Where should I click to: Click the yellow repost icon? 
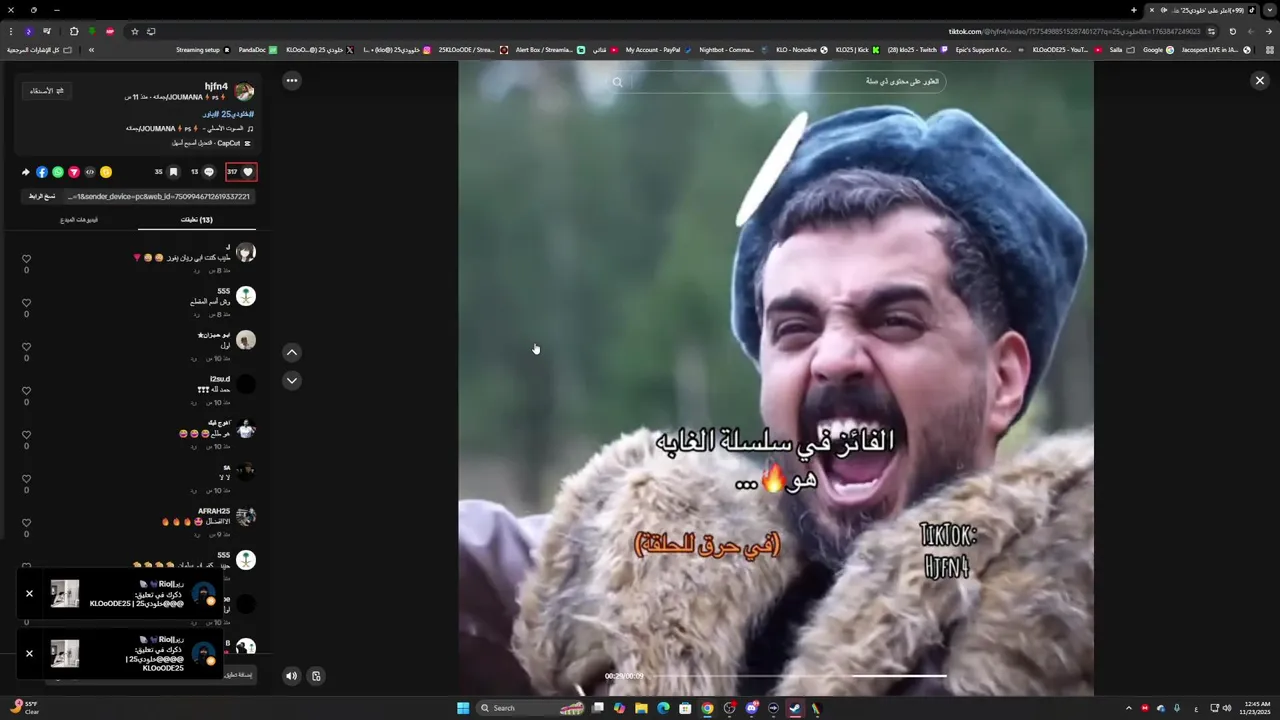pos(106,172)
